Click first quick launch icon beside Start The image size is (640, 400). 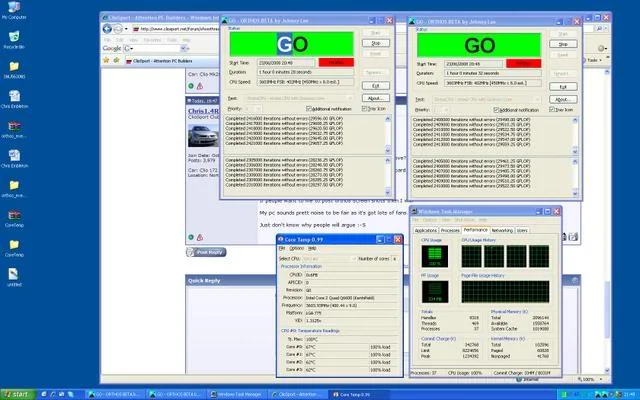(44, 394)
